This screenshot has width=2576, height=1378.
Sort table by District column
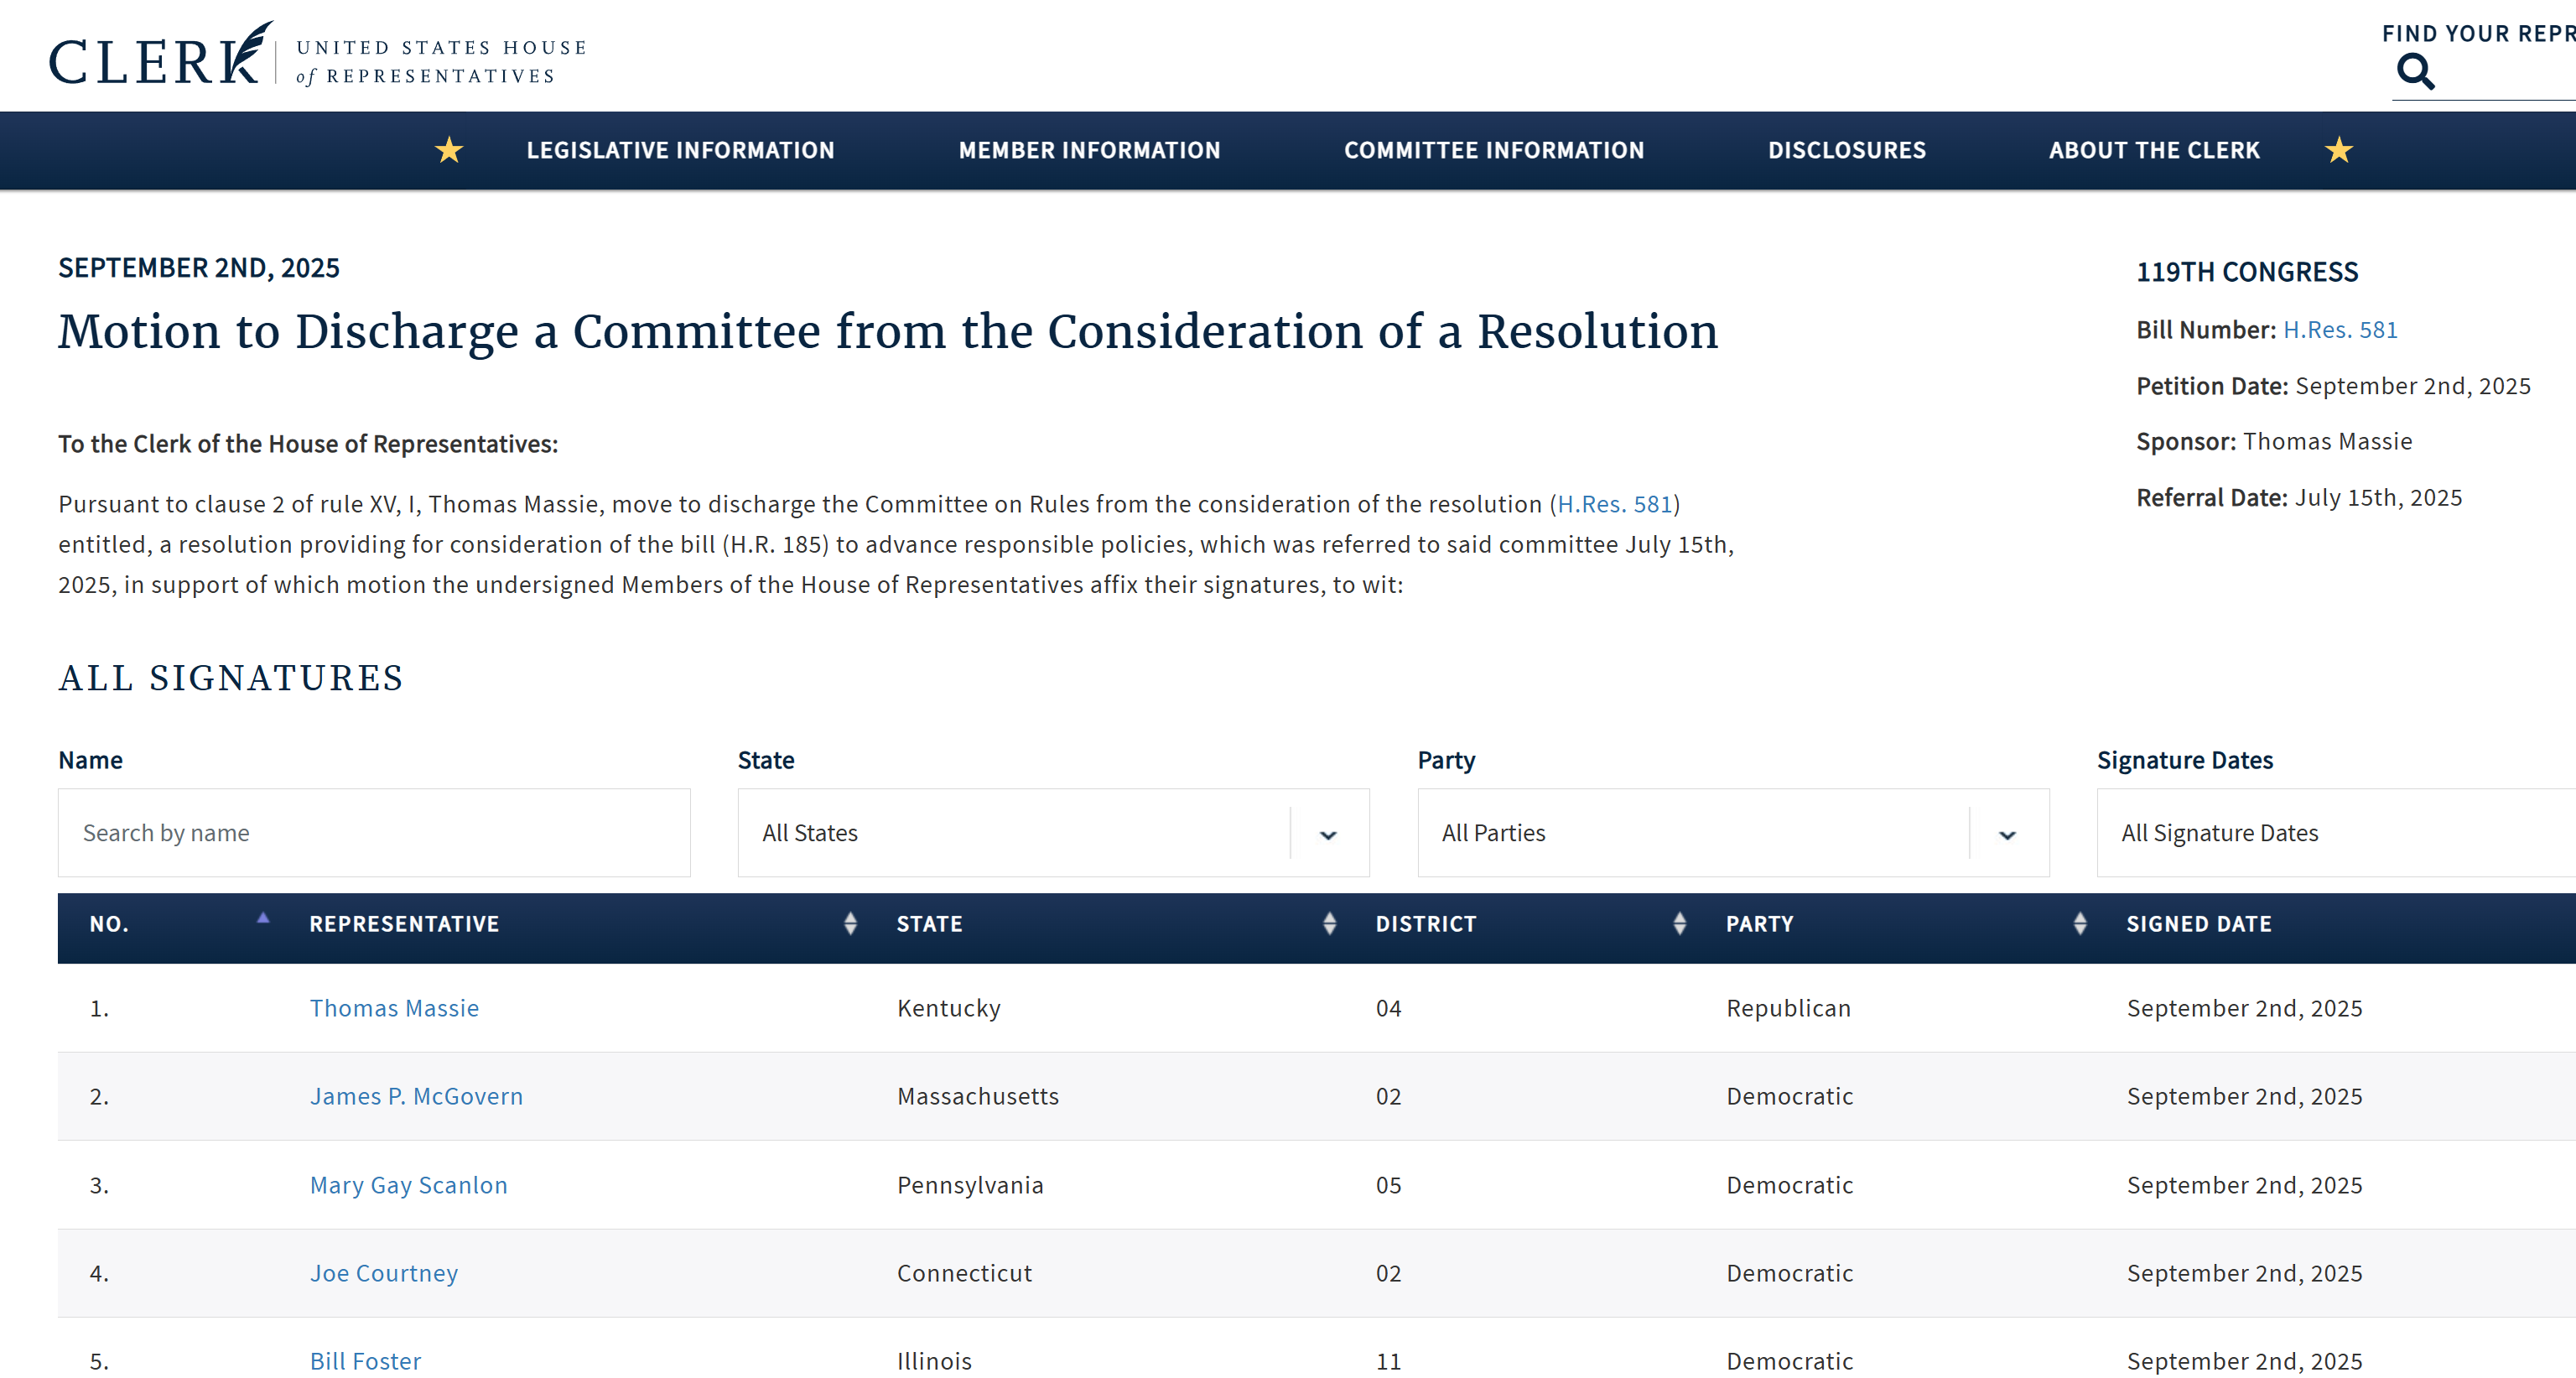pyautogui.click(x=1679, y=924)
